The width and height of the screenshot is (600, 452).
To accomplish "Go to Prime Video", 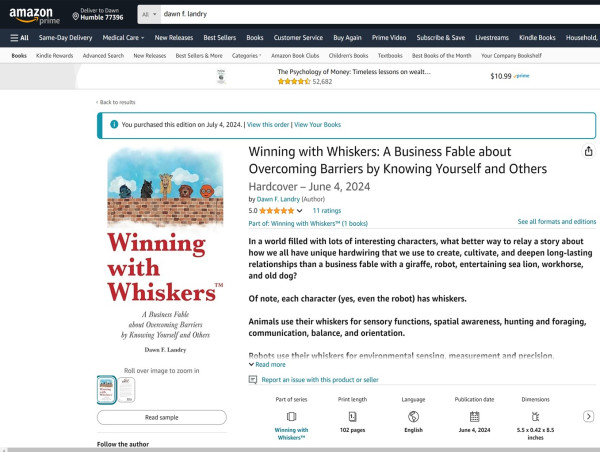I will (389, 38).
